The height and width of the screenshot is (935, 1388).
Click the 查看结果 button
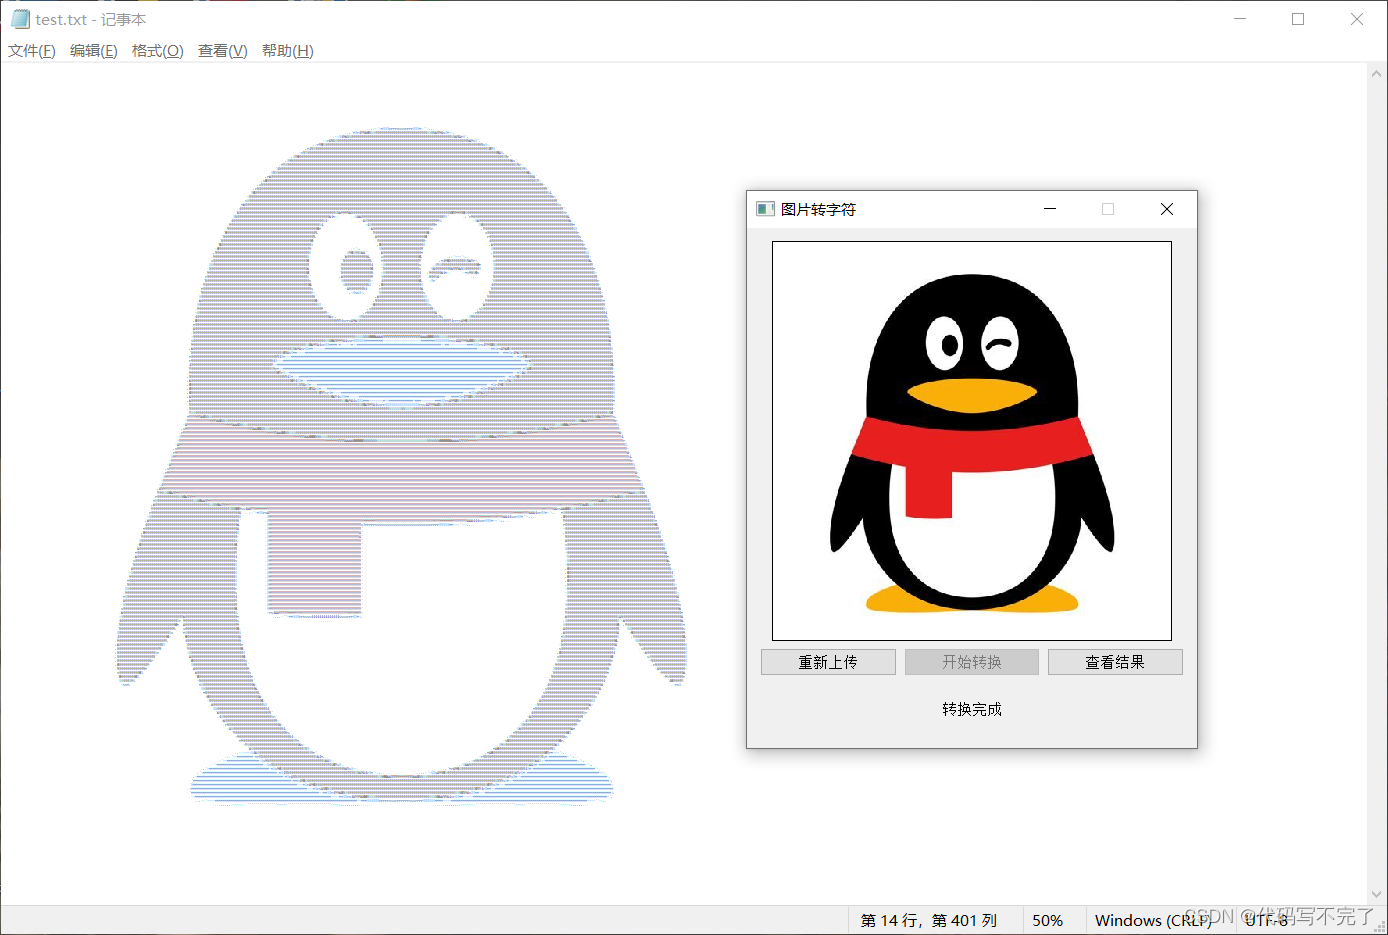(1115, 662)
